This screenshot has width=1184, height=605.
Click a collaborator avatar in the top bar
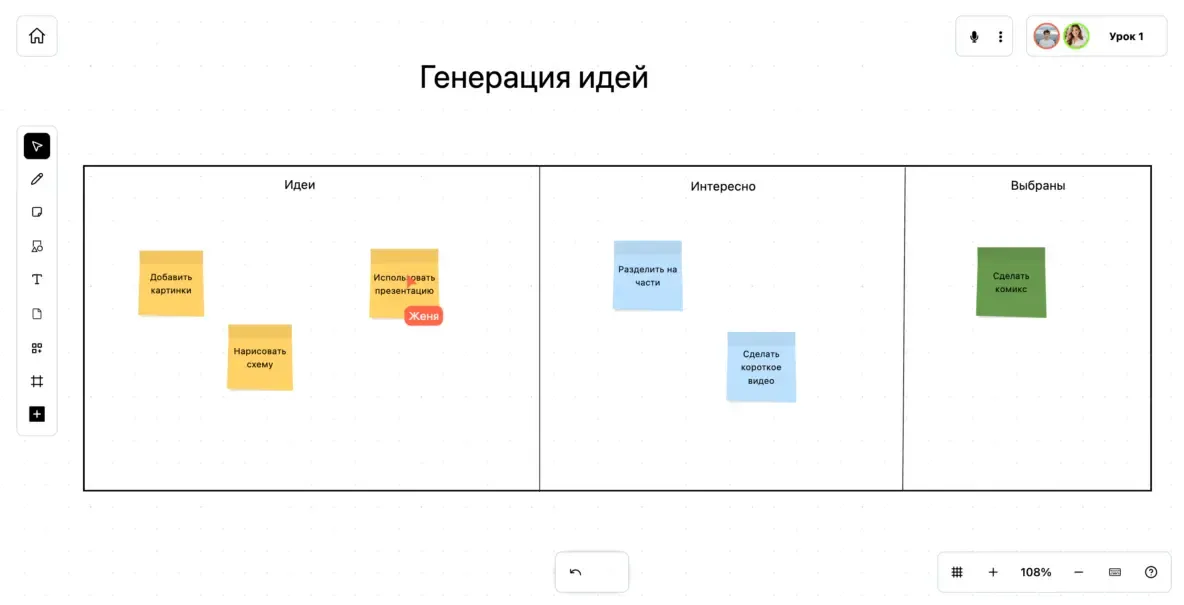click(1046, 35)
